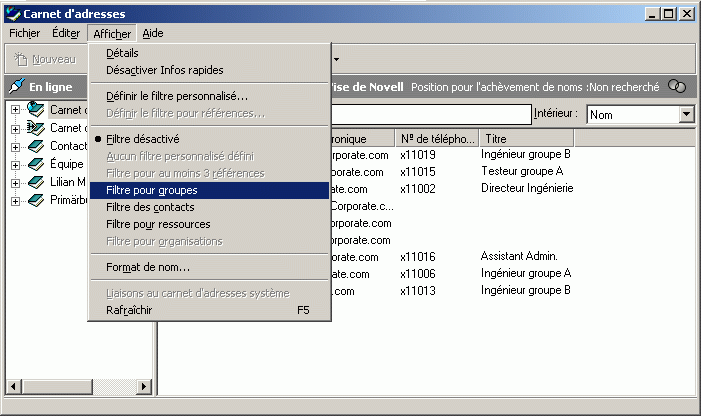Click the Équipe book icon
The image size is (701, 416).
tap(36, 164)
